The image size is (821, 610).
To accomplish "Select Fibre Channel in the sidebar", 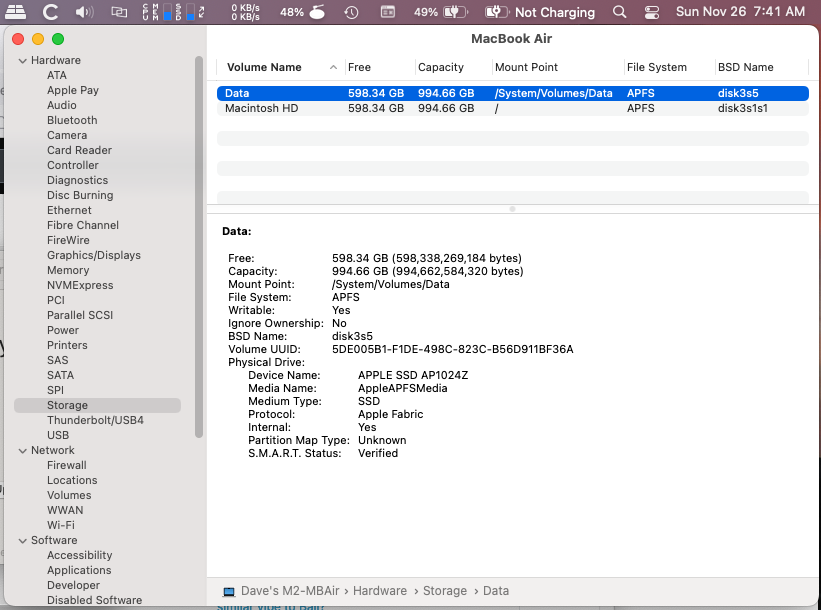I will [83, 225].
